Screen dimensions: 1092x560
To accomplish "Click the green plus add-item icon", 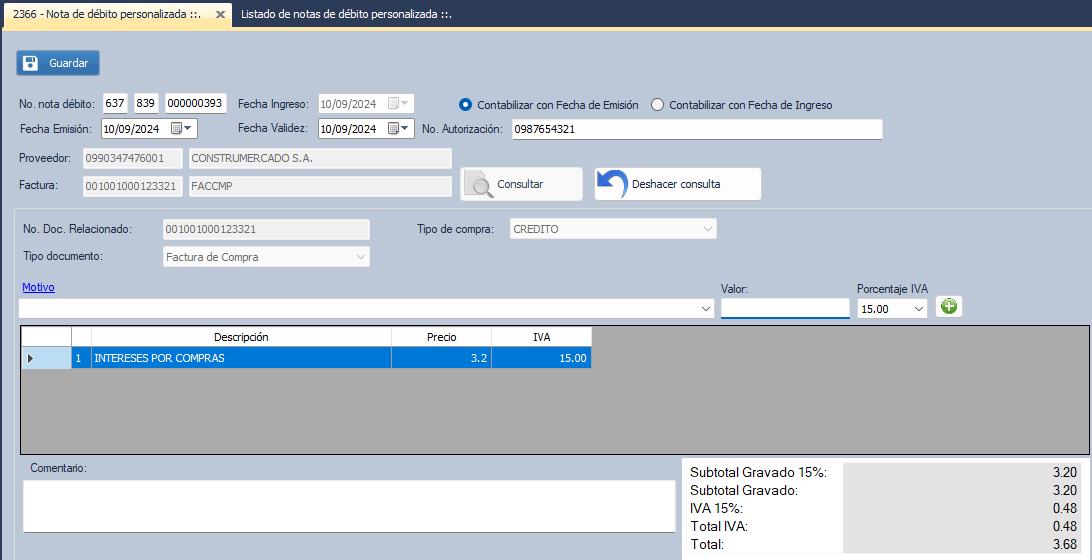I will click(x=949, y=307).
